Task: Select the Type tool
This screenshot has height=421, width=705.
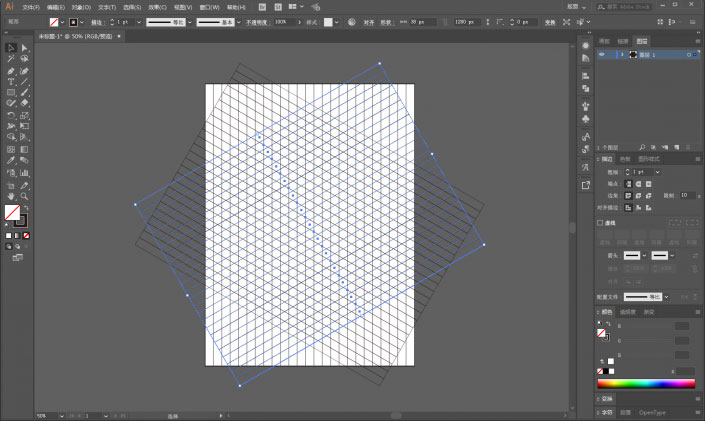Action: pos(11,82)
